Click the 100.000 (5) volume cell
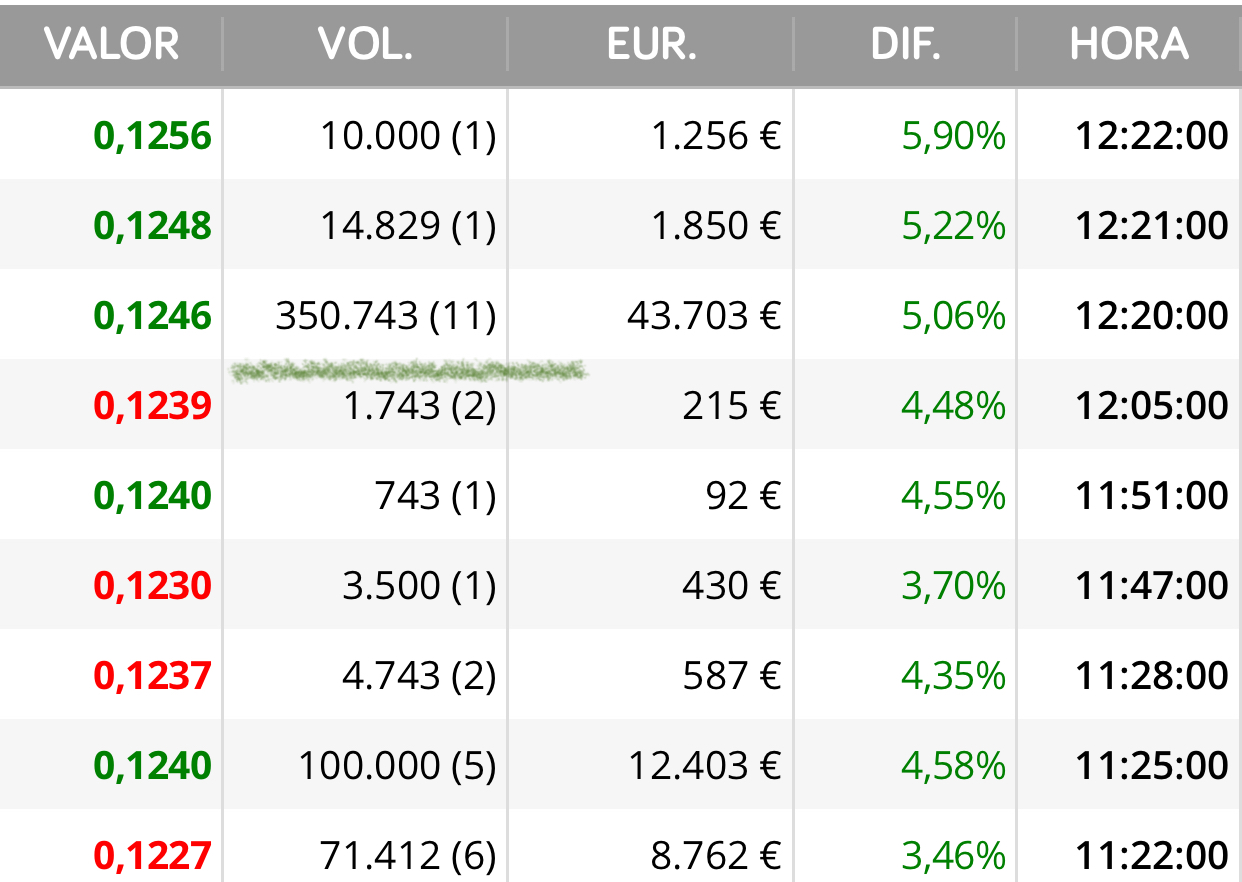The height and width of the screenshot is (882, 1242). point(397,766)
